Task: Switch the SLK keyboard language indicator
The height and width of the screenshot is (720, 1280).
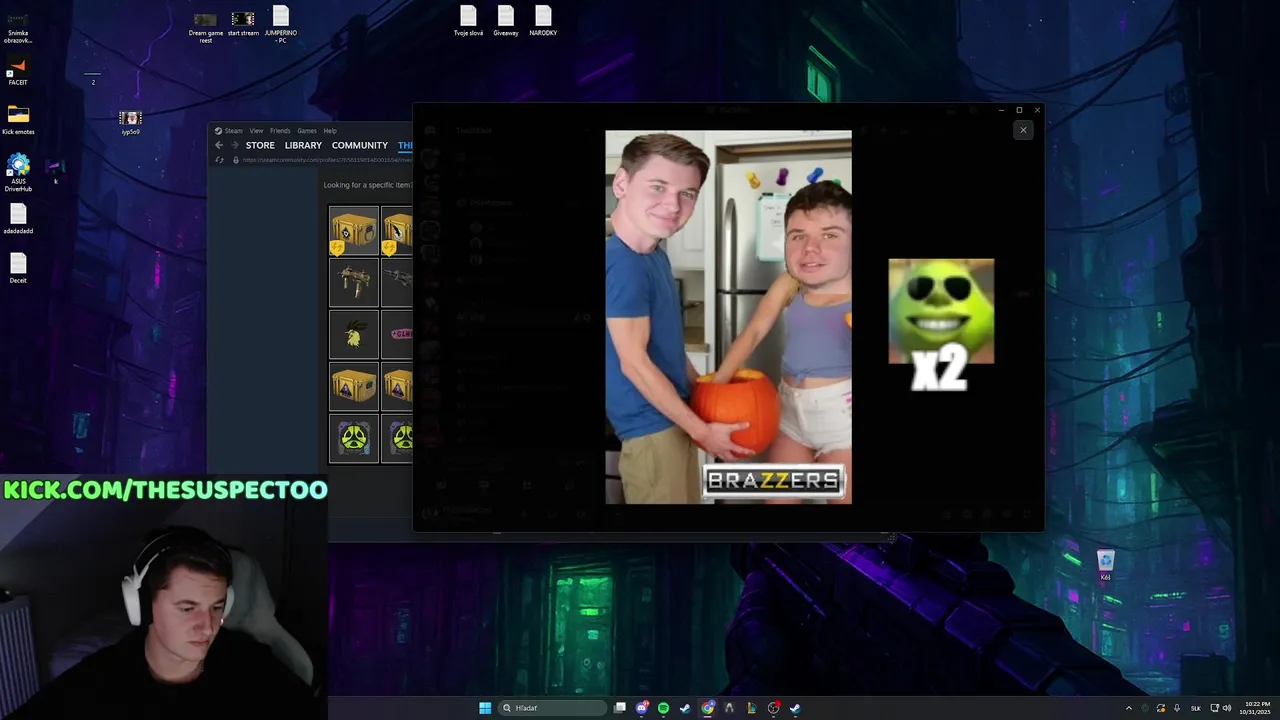Action: 1196,708
